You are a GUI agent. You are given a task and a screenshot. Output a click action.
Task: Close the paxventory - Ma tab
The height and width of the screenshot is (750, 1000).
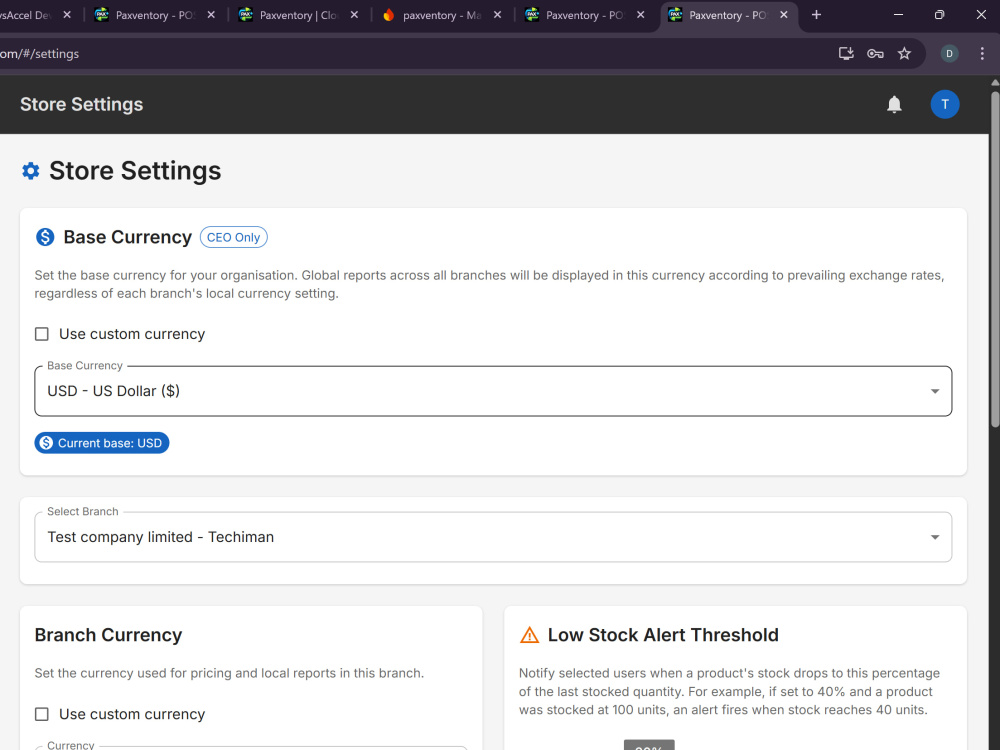(x=497, y=15)
